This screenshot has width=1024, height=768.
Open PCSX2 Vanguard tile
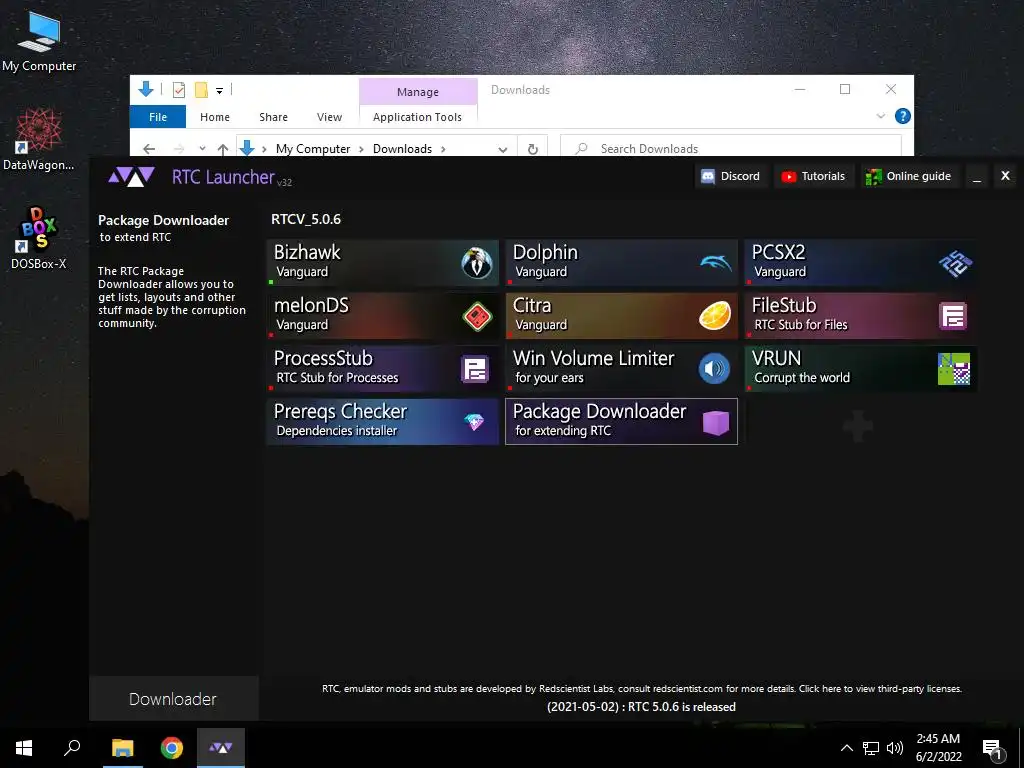click(x=861, y=263)
